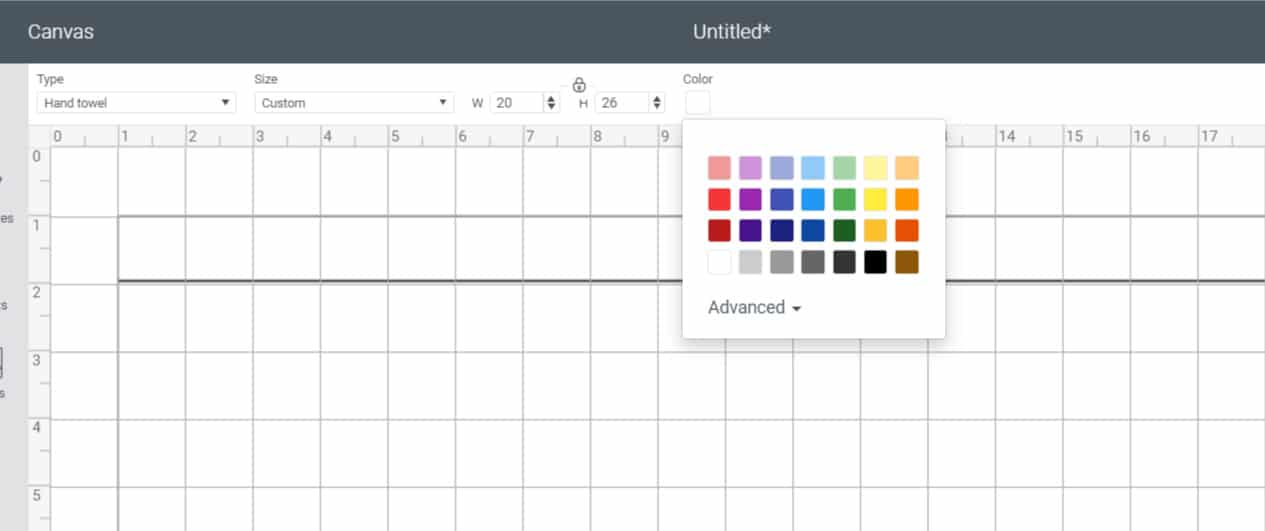The image size is (1265, 531).
Task: Select the charcoal swatch
Action: point(845,262)
